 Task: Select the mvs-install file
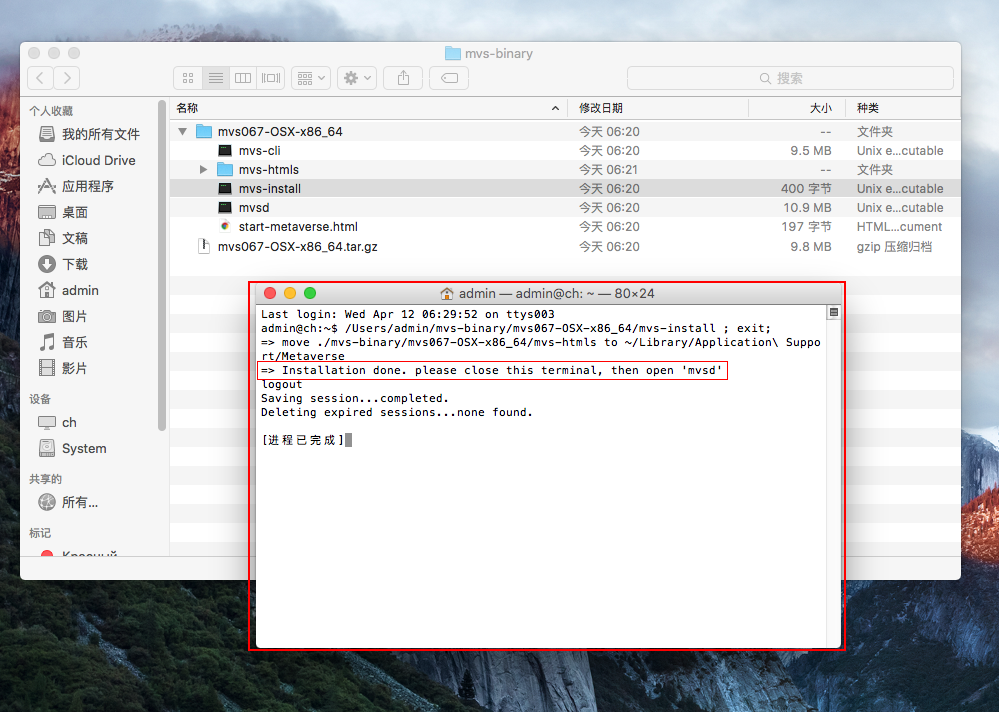click(565, 189)
